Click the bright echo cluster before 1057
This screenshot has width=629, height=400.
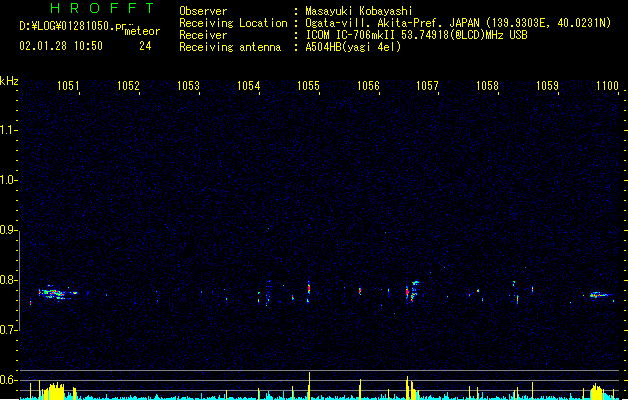[x=412, y=292]
